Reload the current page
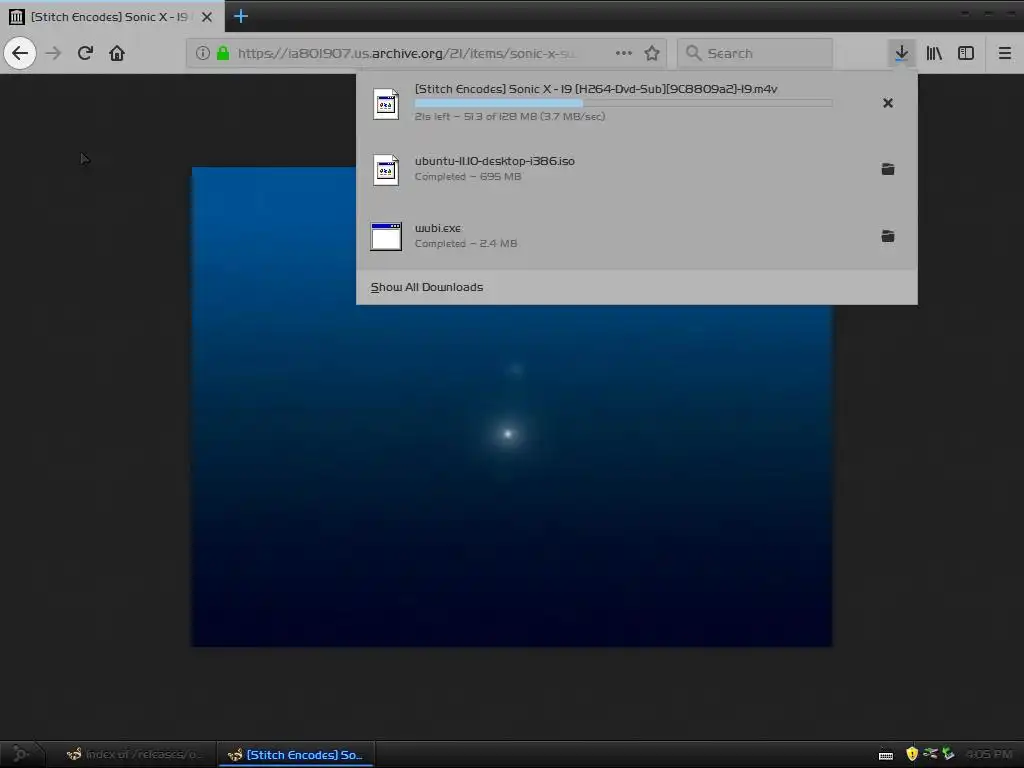Image resolution: width=1024 pixels, height=768 pixels. 85,53
